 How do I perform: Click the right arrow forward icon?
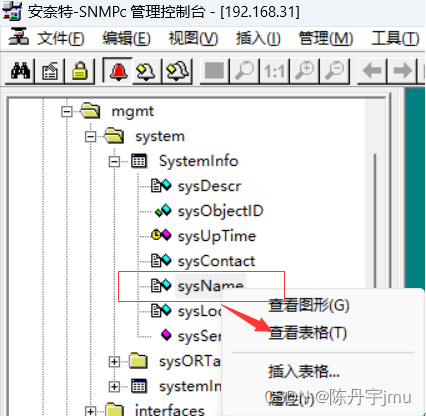pos(402,70)
